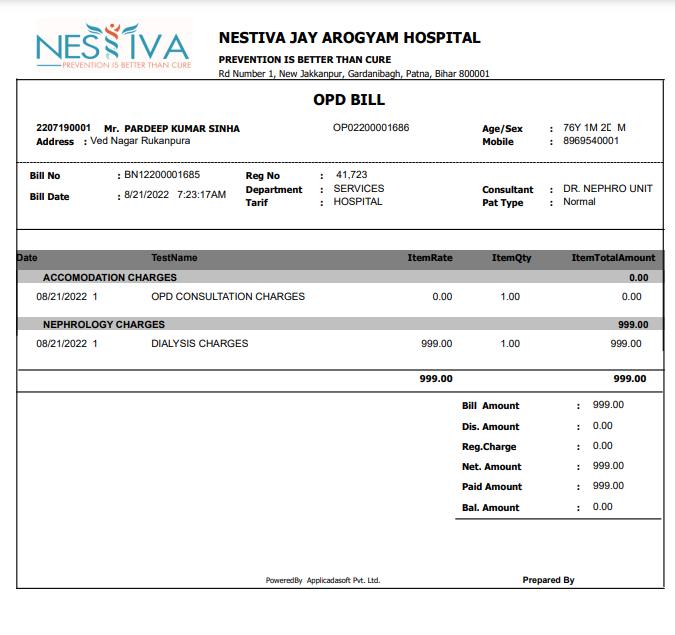Select the ACCOMODATION CHARGES group row
Image resolution: width=675 pixels, height=635 pixels.
pos(110,277)
